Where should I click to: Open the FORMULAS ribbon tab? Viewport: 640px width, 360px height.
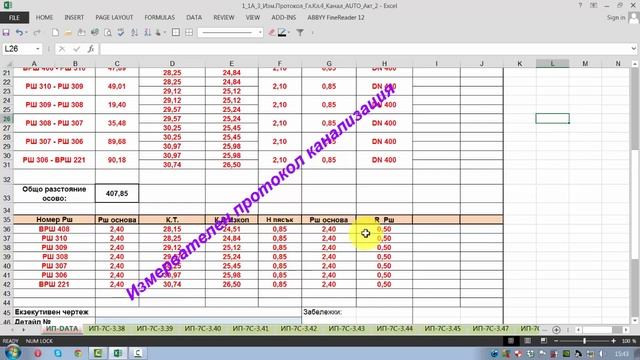point(160,18)
